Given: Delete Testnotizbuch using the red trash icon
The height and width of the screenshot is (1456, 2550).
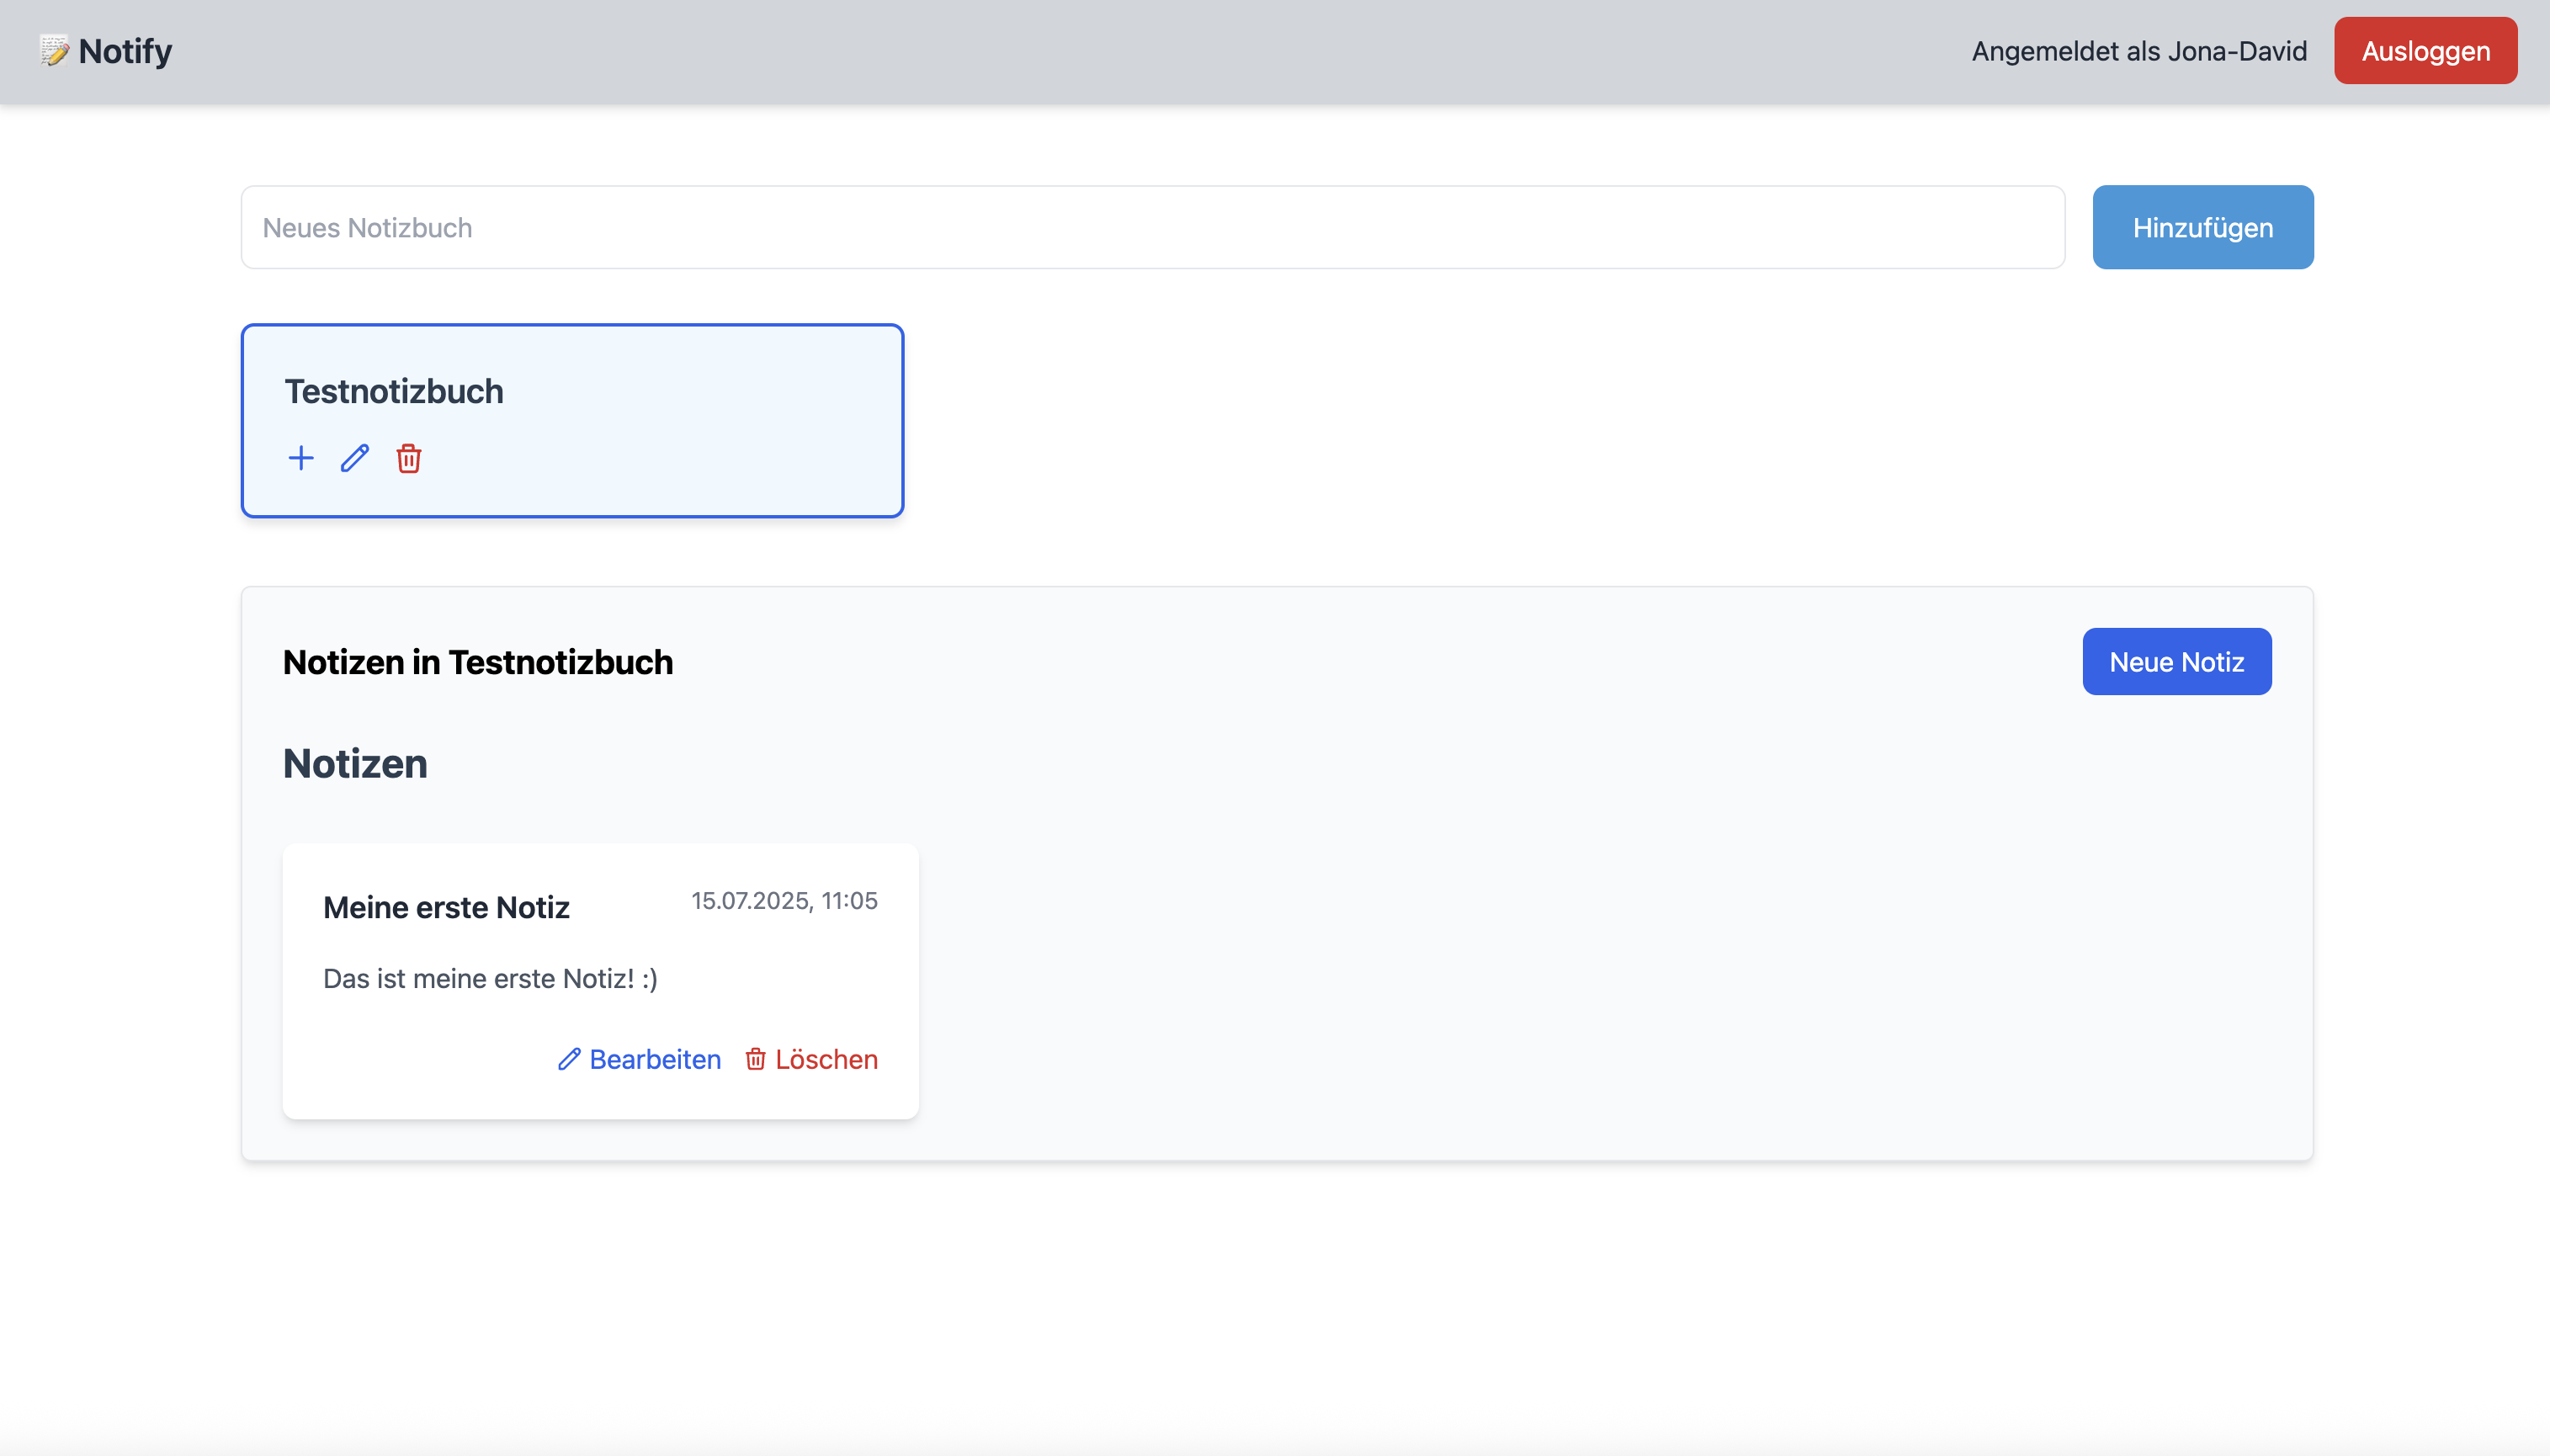Looking at the screenshot, I should (x=408, y=459).
